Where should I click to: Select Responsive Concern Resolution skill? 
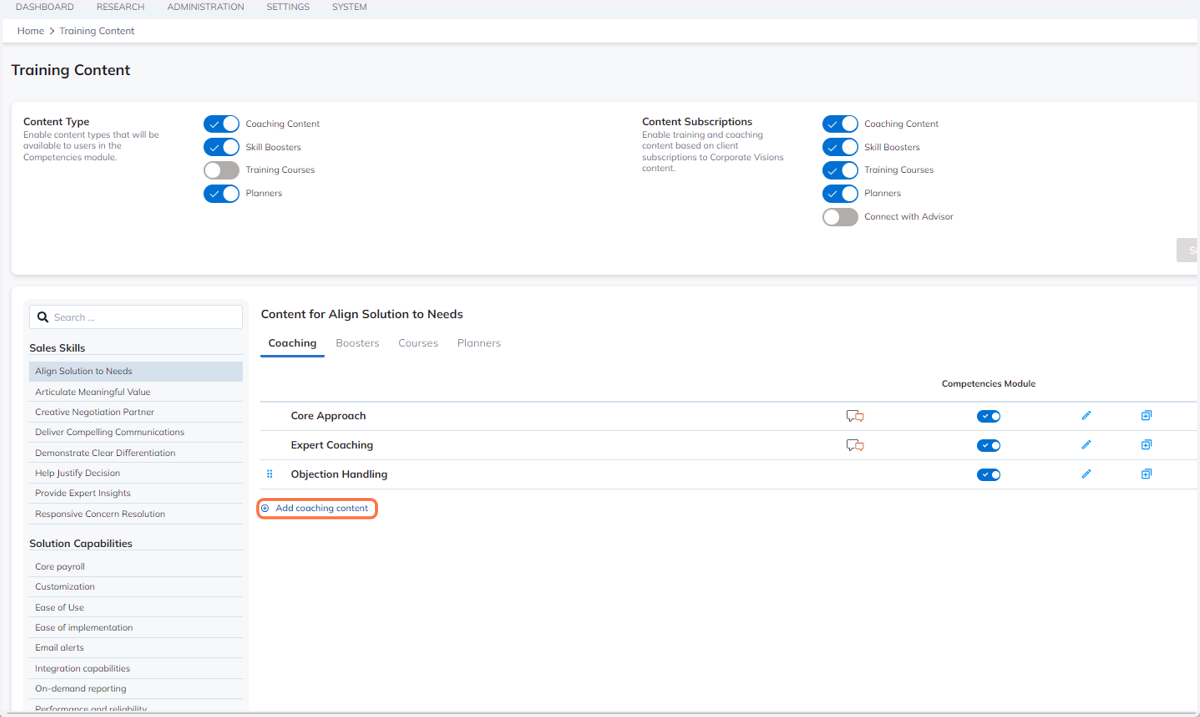click(x=136, y=514)
